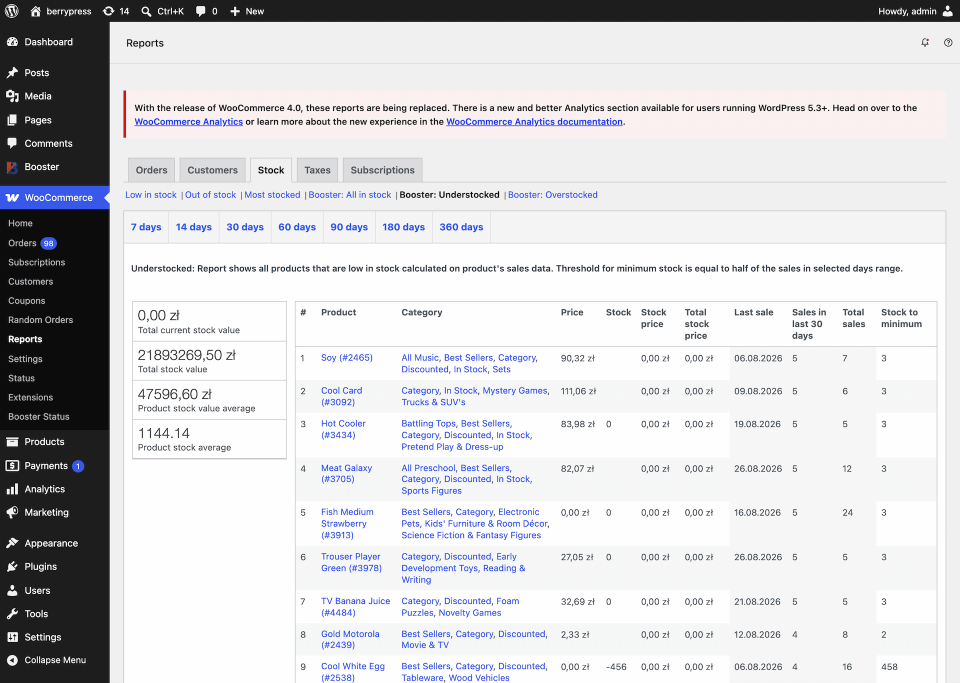
Task: Click the Pages icon in sidebar
Action: point(12,120)
